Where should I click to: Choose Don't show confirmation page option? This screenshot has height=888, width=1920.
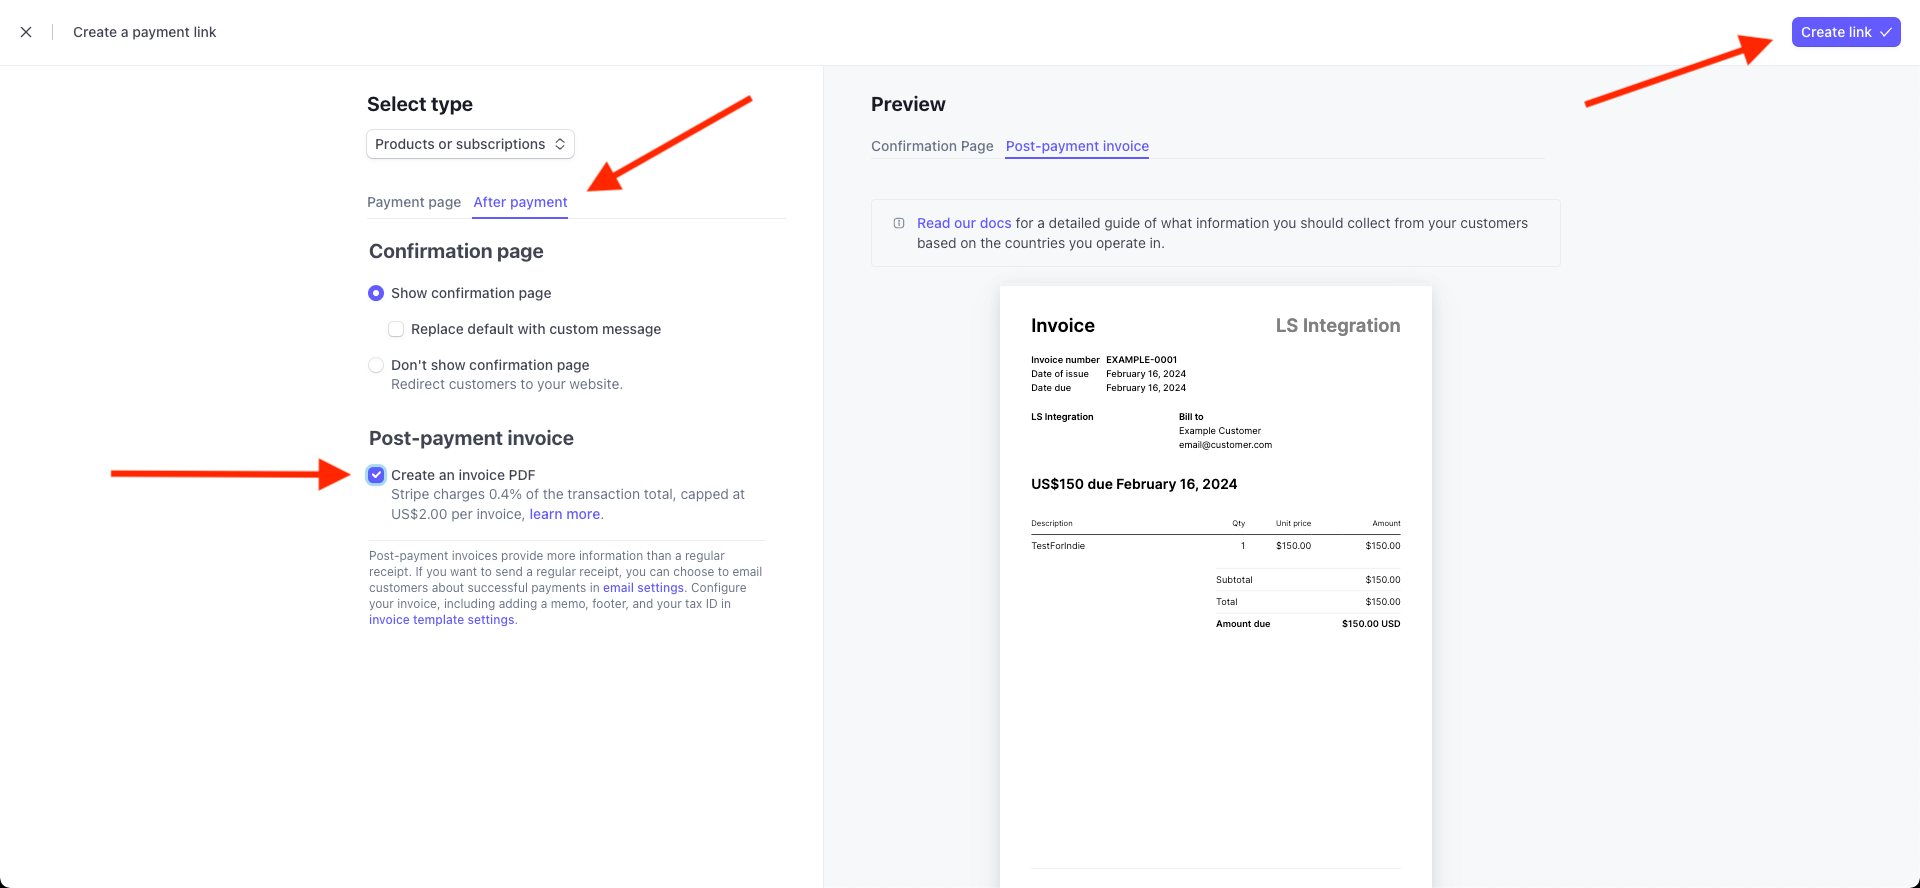pyautogui.click(x=376, y=365)
